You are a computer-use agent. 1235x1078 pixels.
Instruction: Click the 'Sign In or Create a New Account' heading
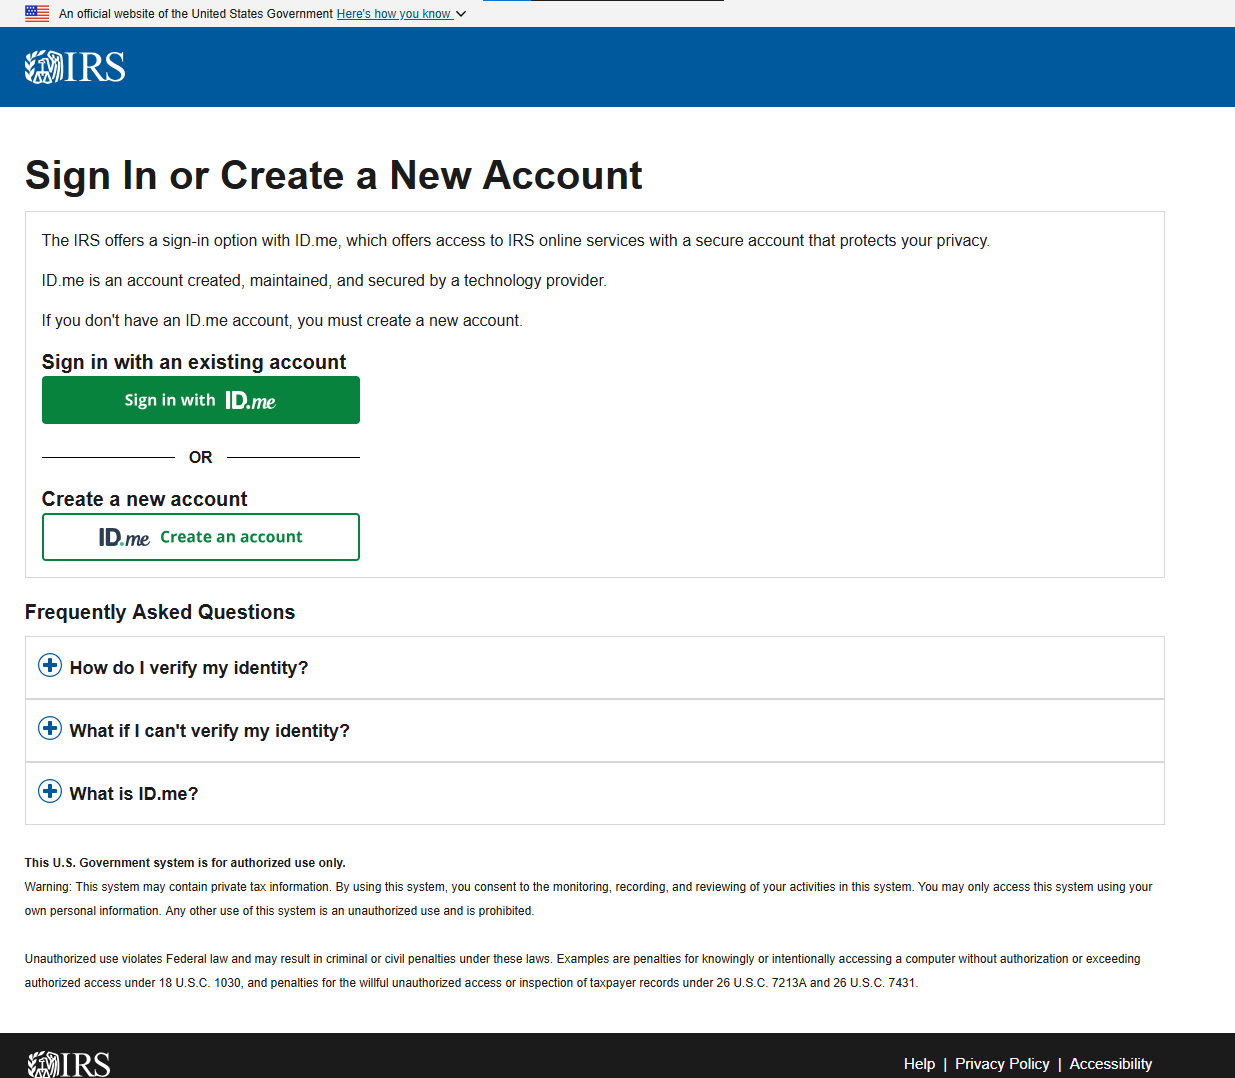pos(333,175)
